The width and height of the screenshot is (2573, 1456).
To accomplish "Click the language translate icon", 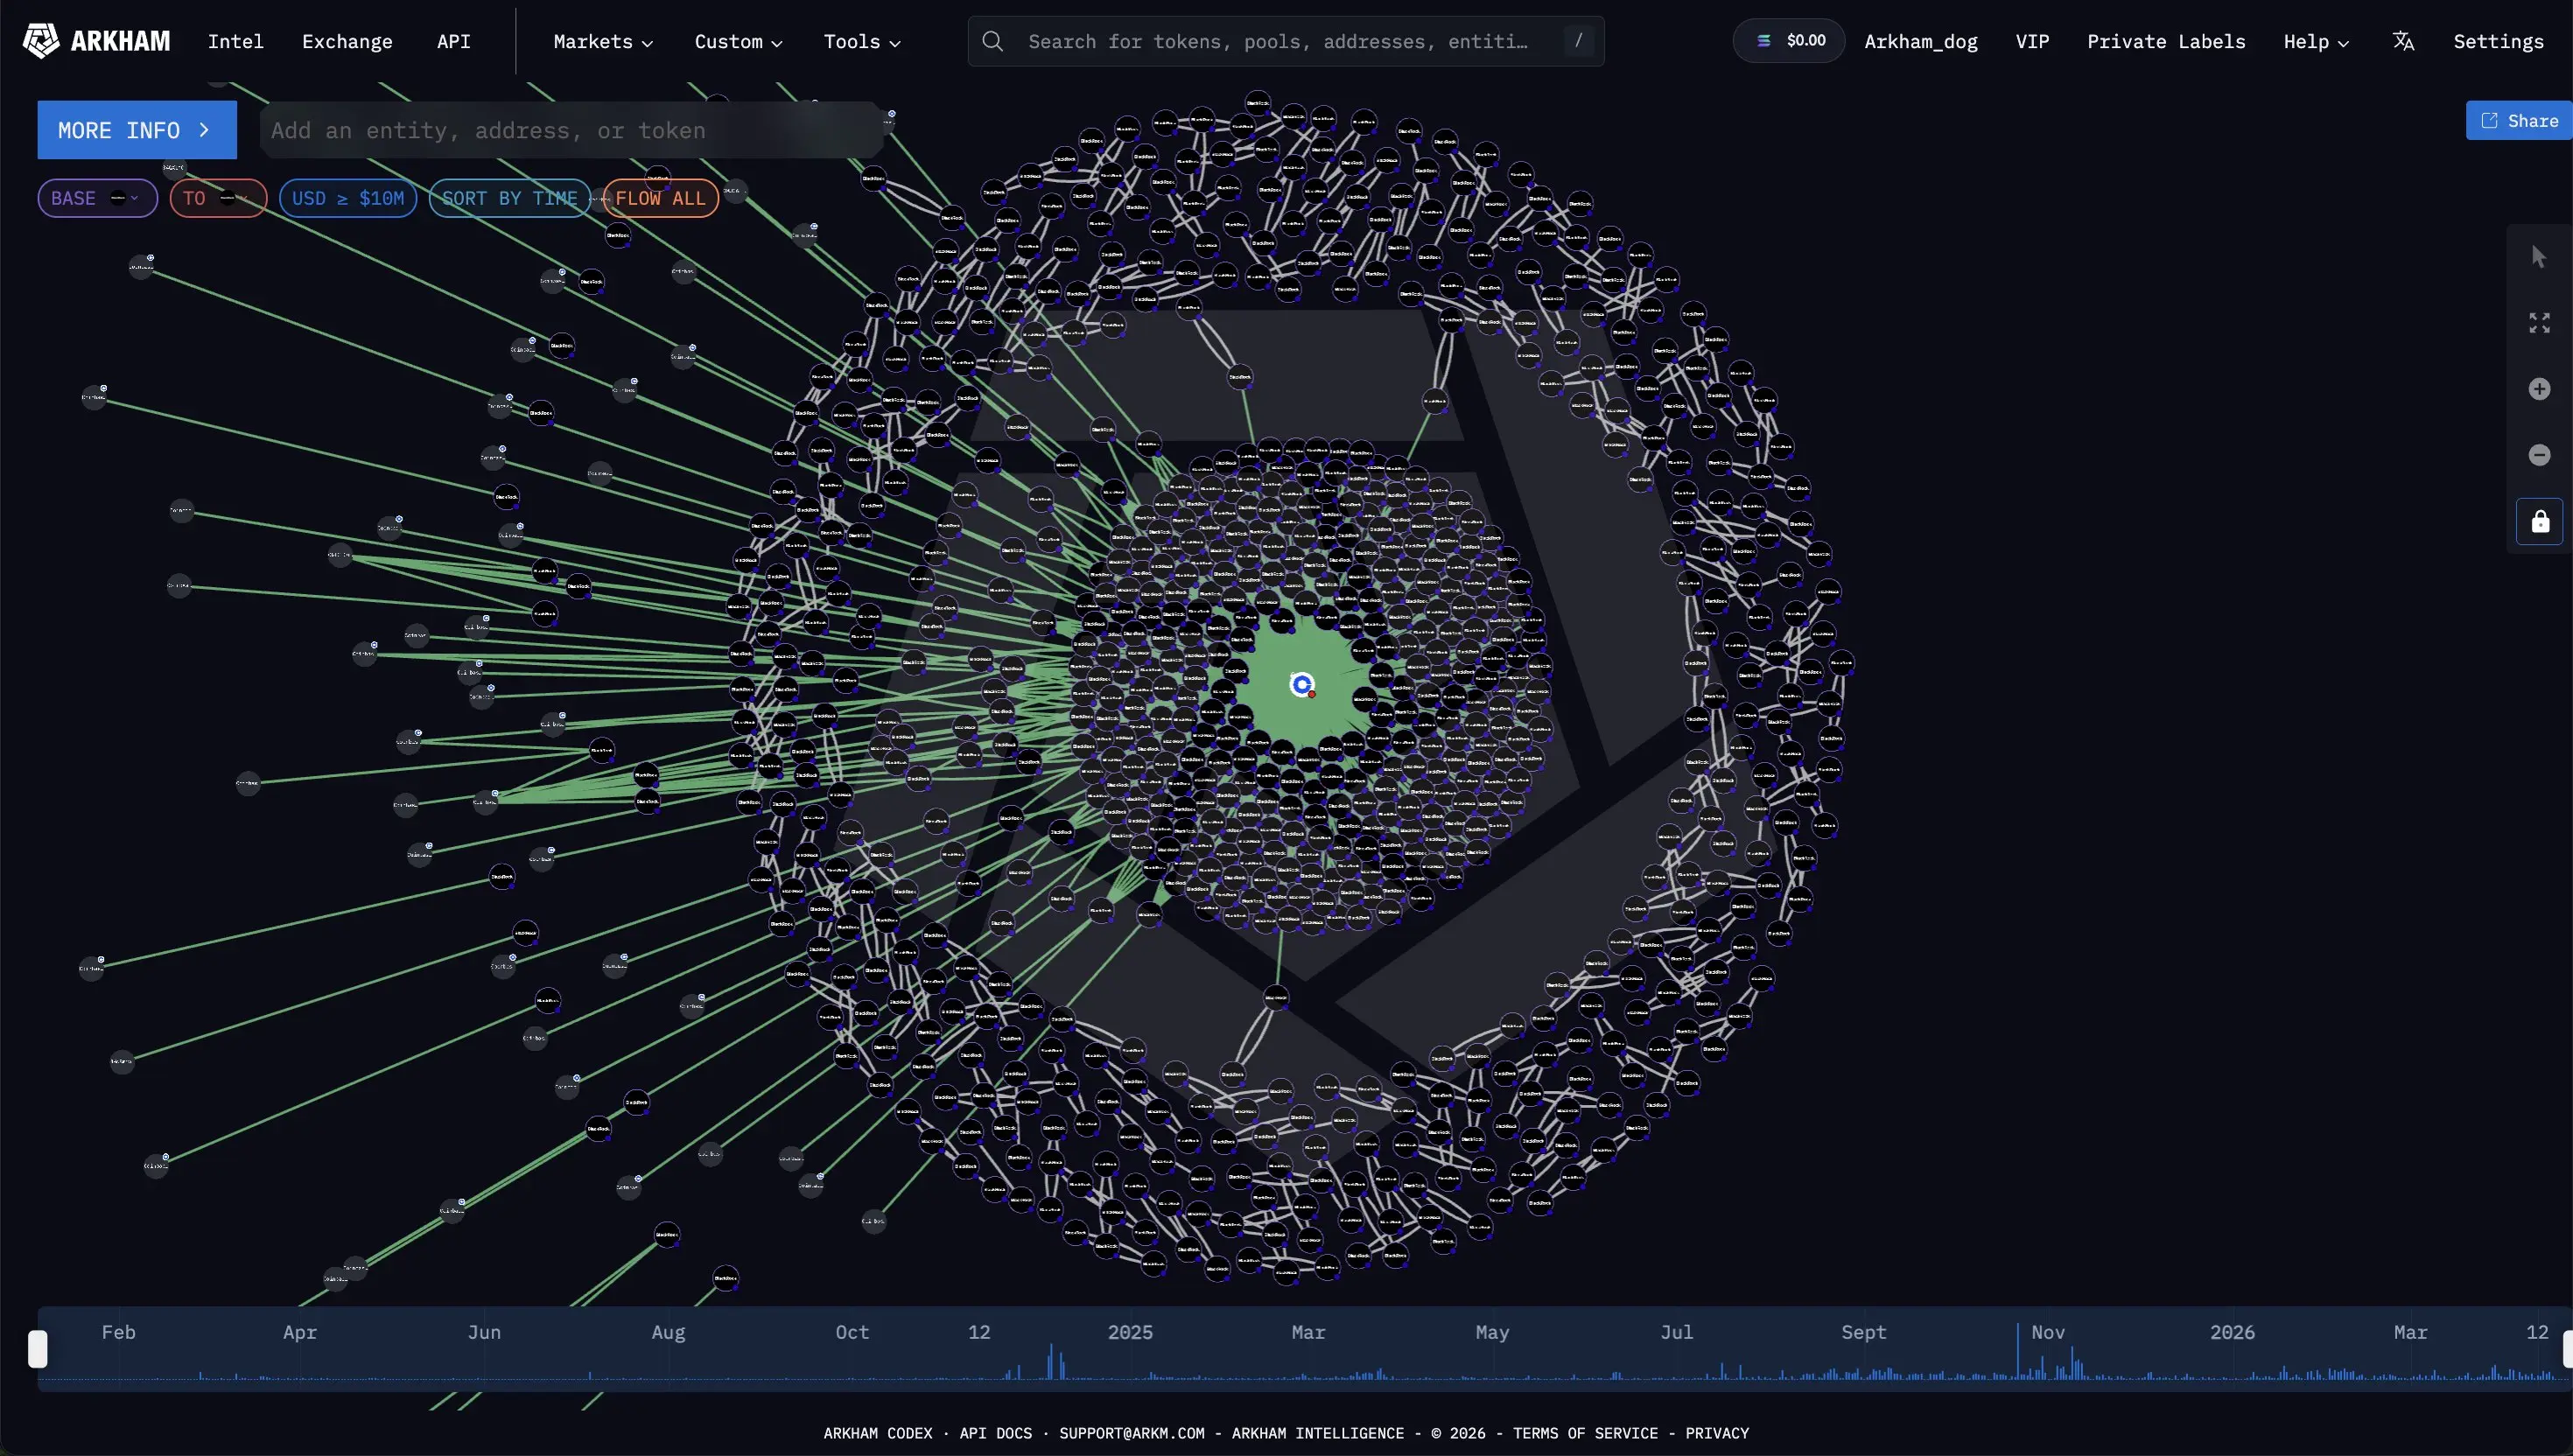I will (x=2403, y=41).
